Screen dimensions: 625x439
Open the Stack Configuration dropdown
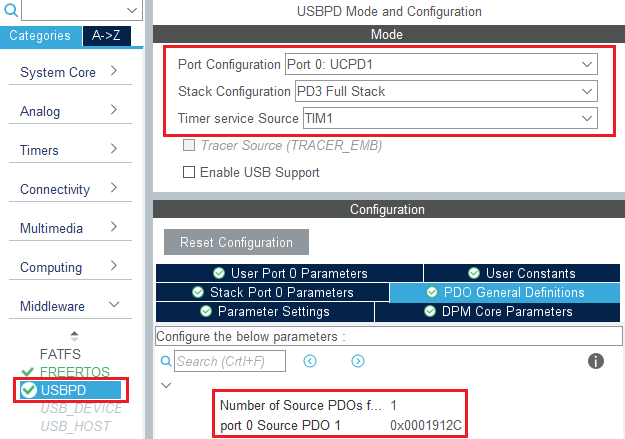[446, 91]
